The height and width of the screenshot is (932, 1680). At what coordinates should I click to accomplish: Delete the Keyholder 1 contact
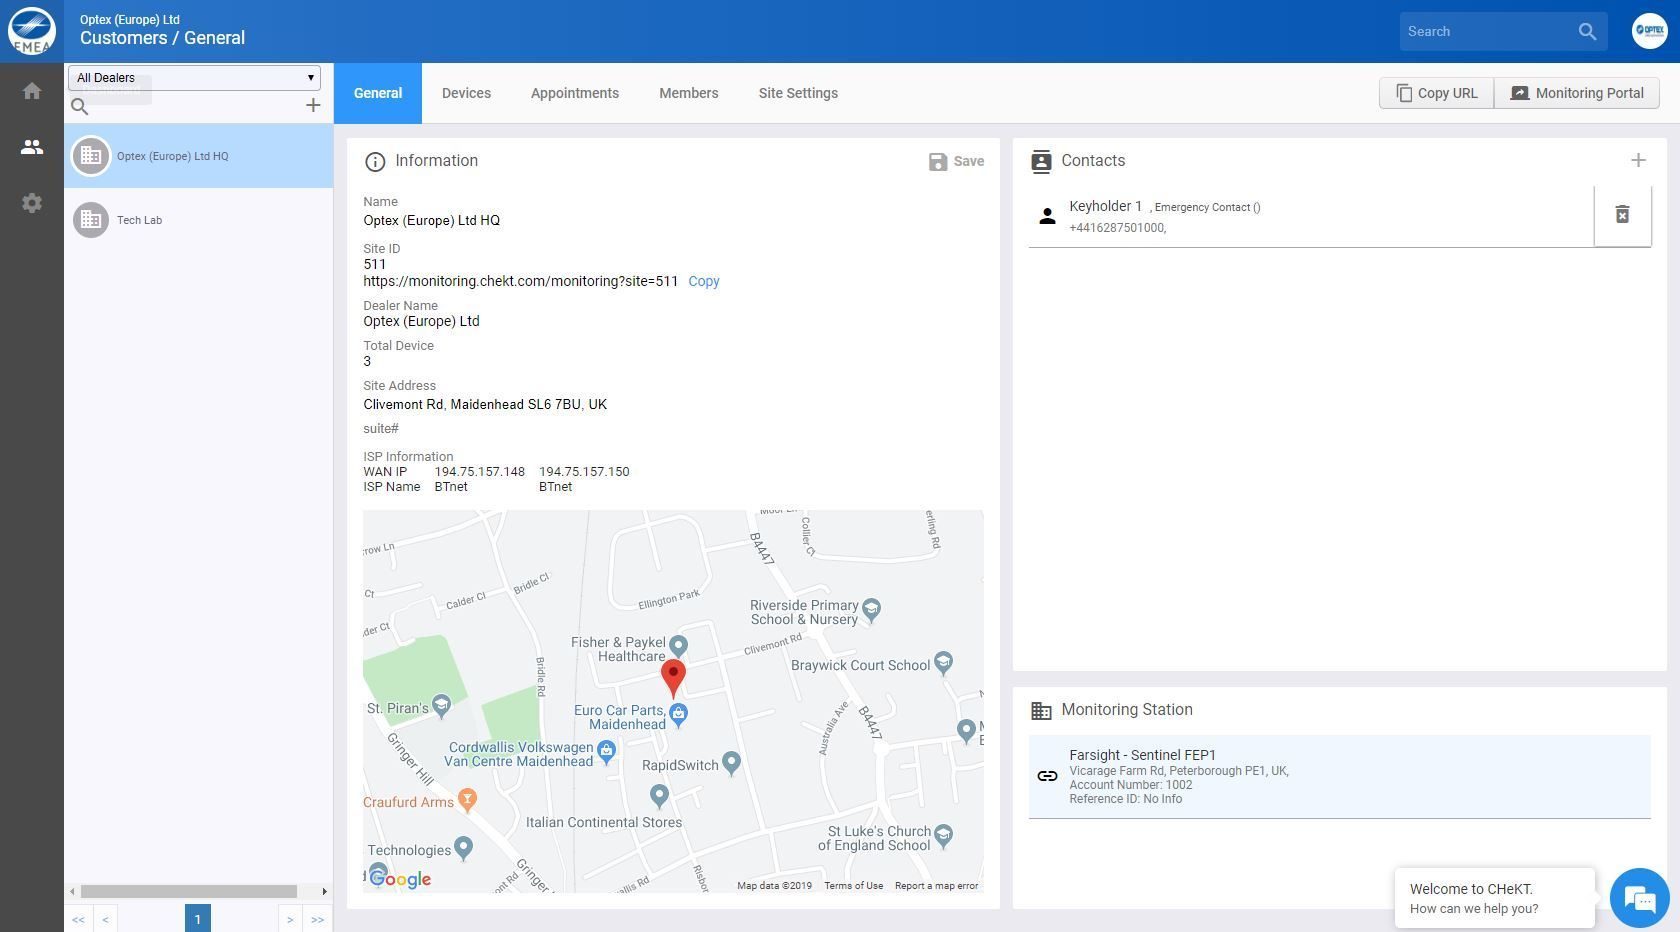1622,214
